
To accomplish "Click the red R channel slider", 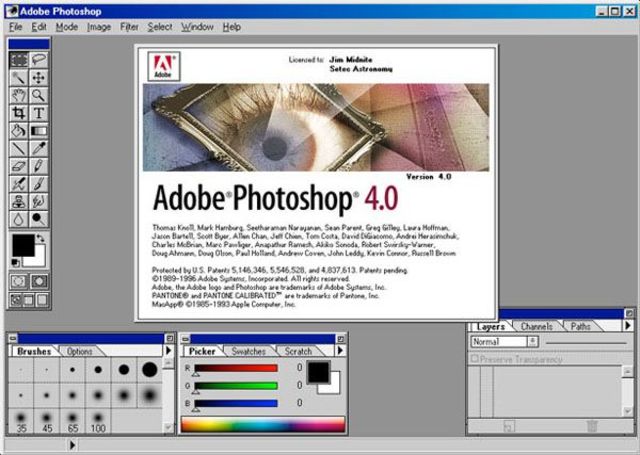I will 236,368.
